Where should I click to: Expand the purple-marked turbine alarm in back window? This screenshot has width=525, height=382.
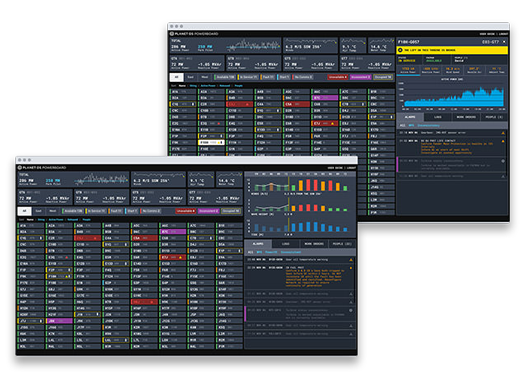pyautogui.click(x=452, y=164)
